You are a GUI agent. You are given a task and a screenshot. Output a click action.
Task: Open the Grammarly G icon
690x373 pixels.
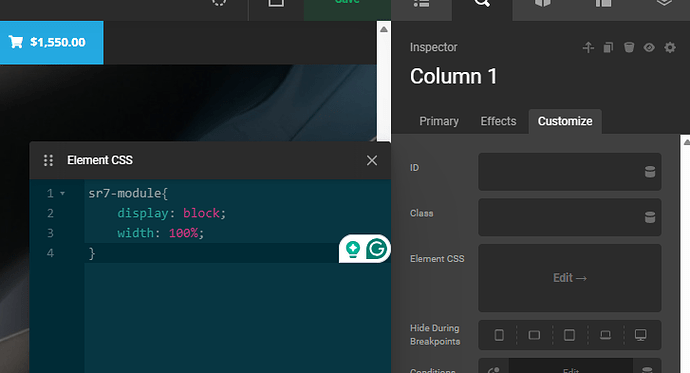click(x=376, y=249)
